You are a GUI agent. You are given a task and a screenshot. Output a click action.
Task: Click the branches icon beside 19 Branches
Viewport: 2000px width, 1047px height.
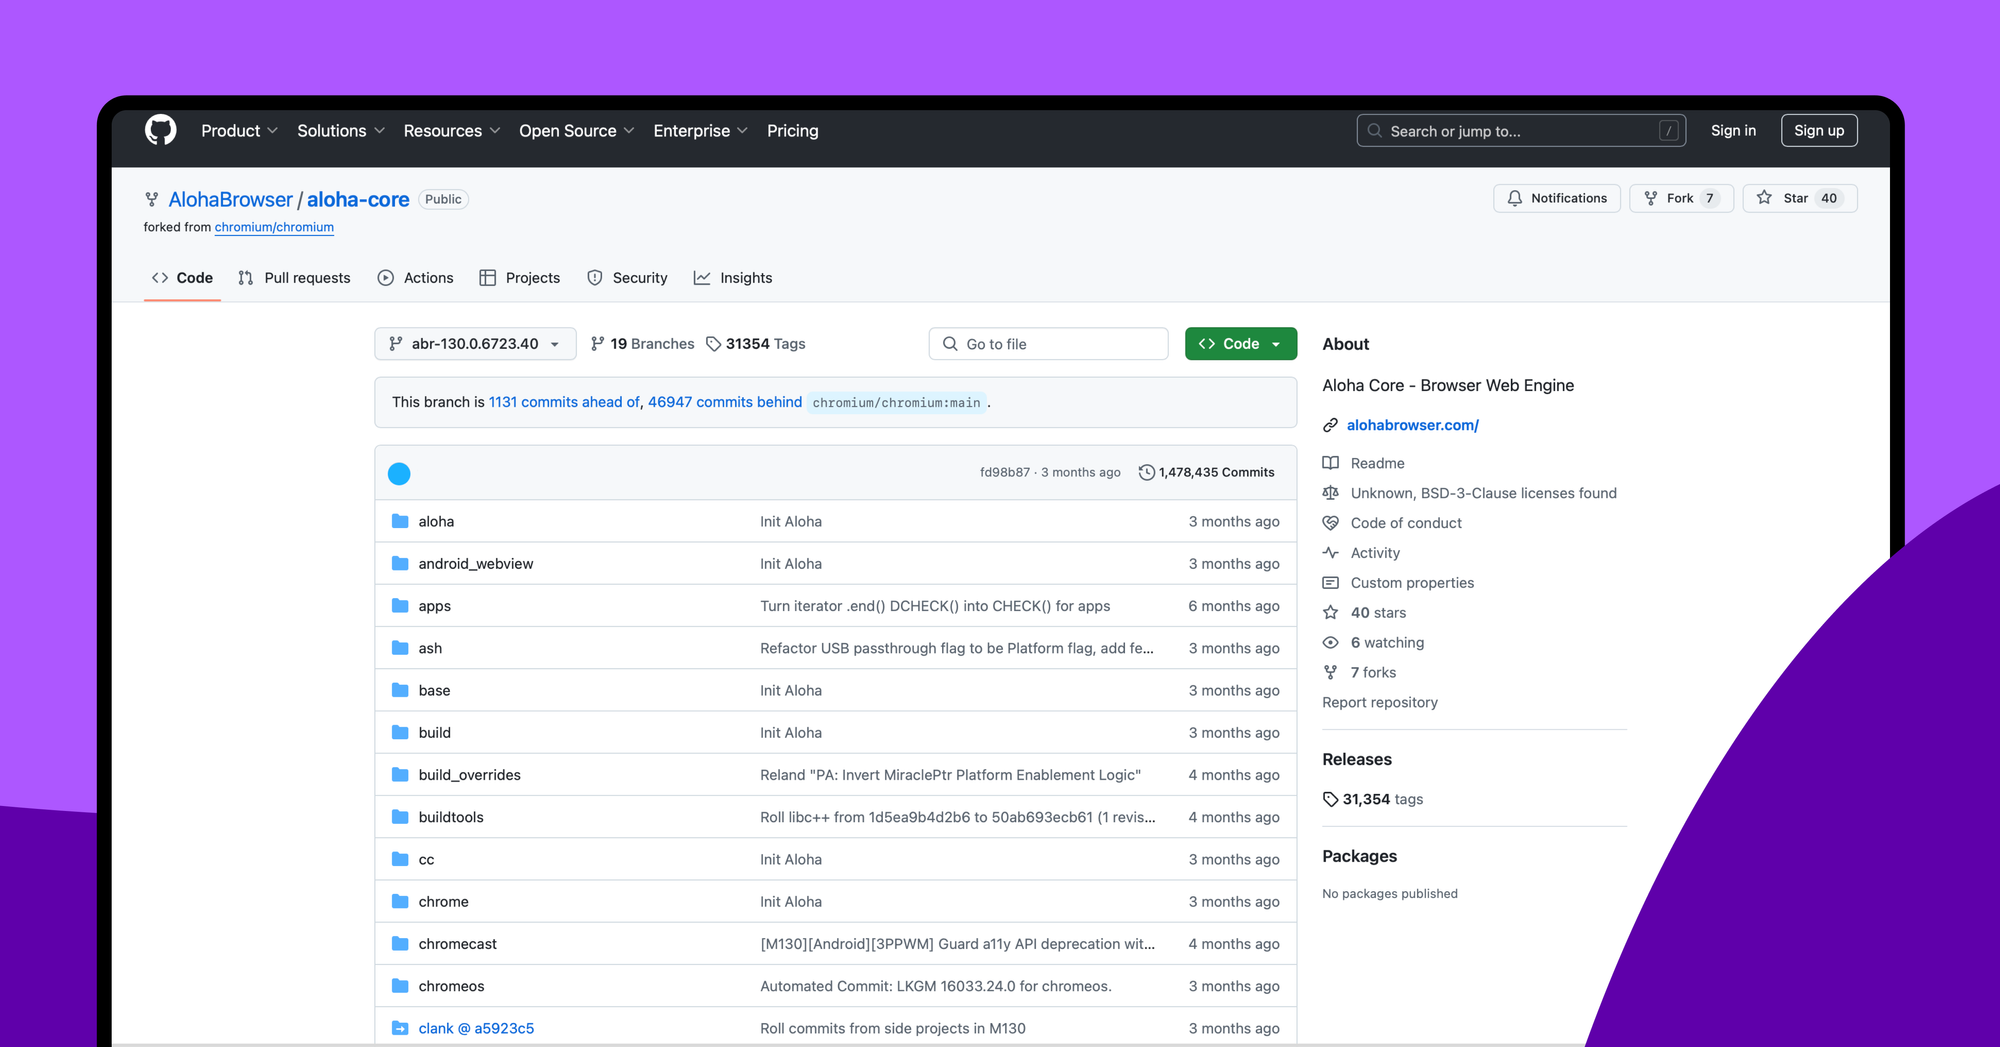(598, 343)
